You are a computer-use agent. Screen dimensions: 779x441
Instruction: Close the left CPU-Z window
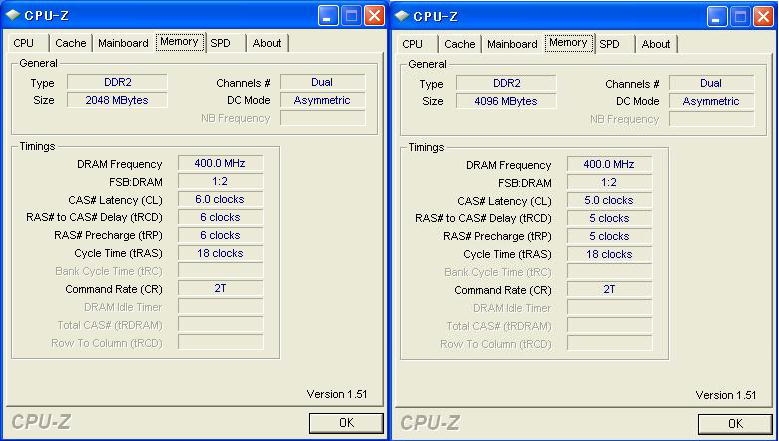click(375, 16)
